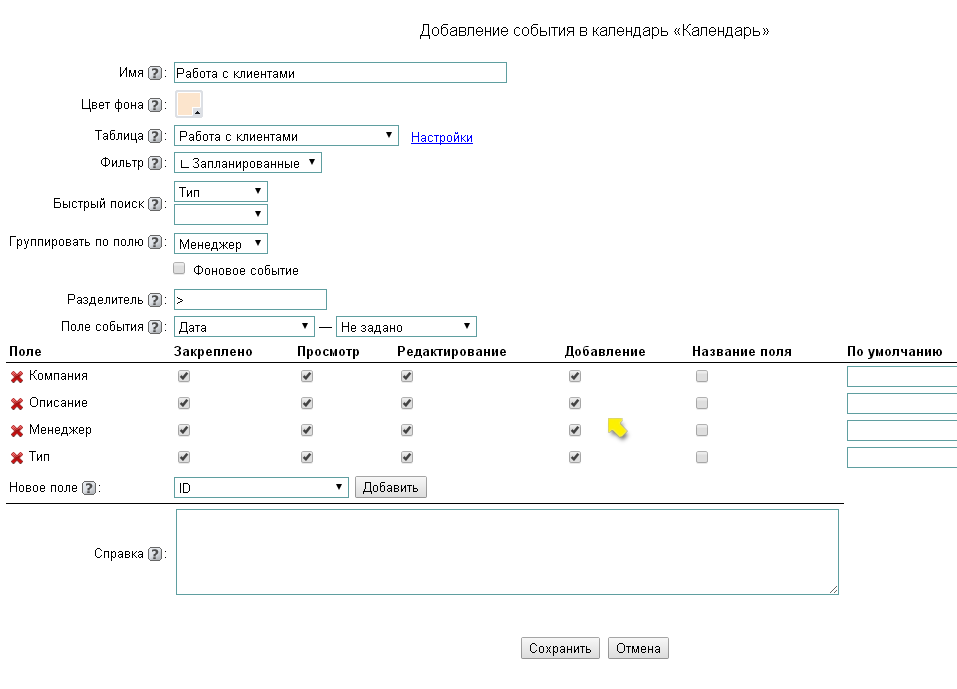Open the background color swatch picker
The width and height of the screenshot is (957, 689).
[189, 104]
